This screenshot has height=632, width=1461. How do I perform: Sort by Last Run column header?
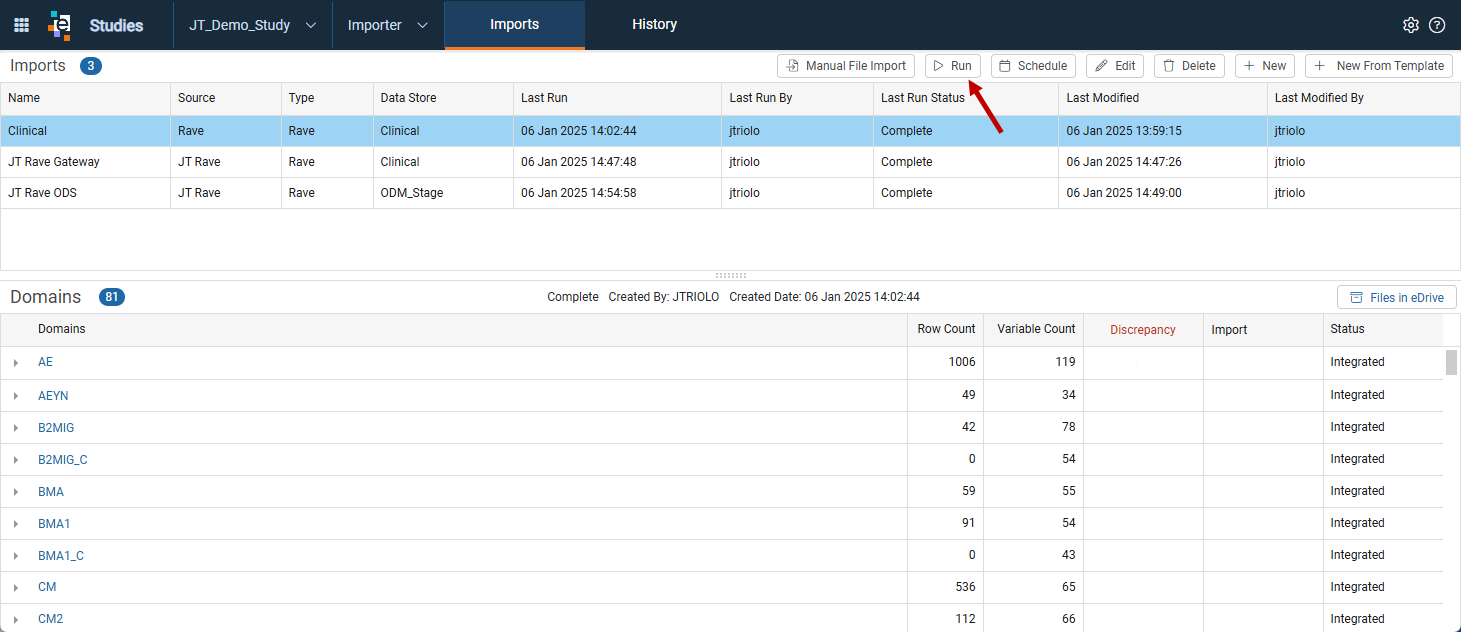coord(618,98)
